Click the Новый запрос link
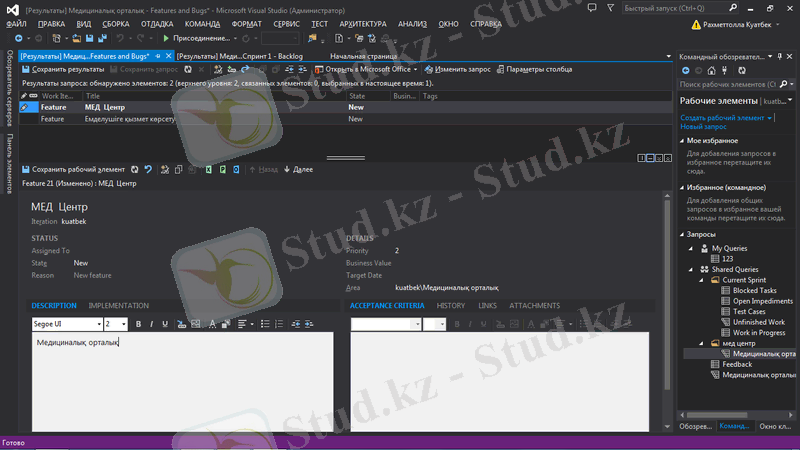 pyautogui.click(x=703, y=127)
